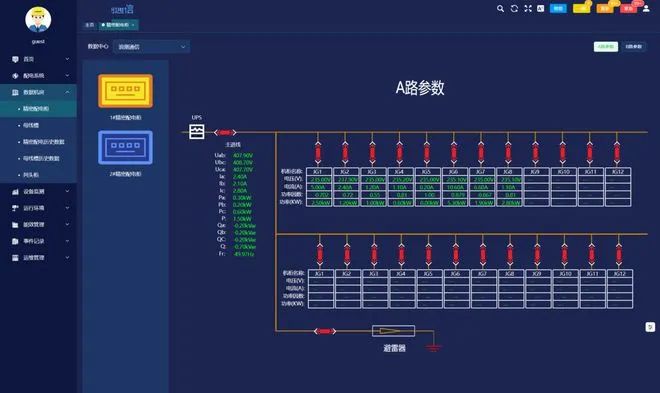Click the red alarm count button
The height and width of the screenshot is (393, 660).
pyautogui.click(x=628, y=8)
